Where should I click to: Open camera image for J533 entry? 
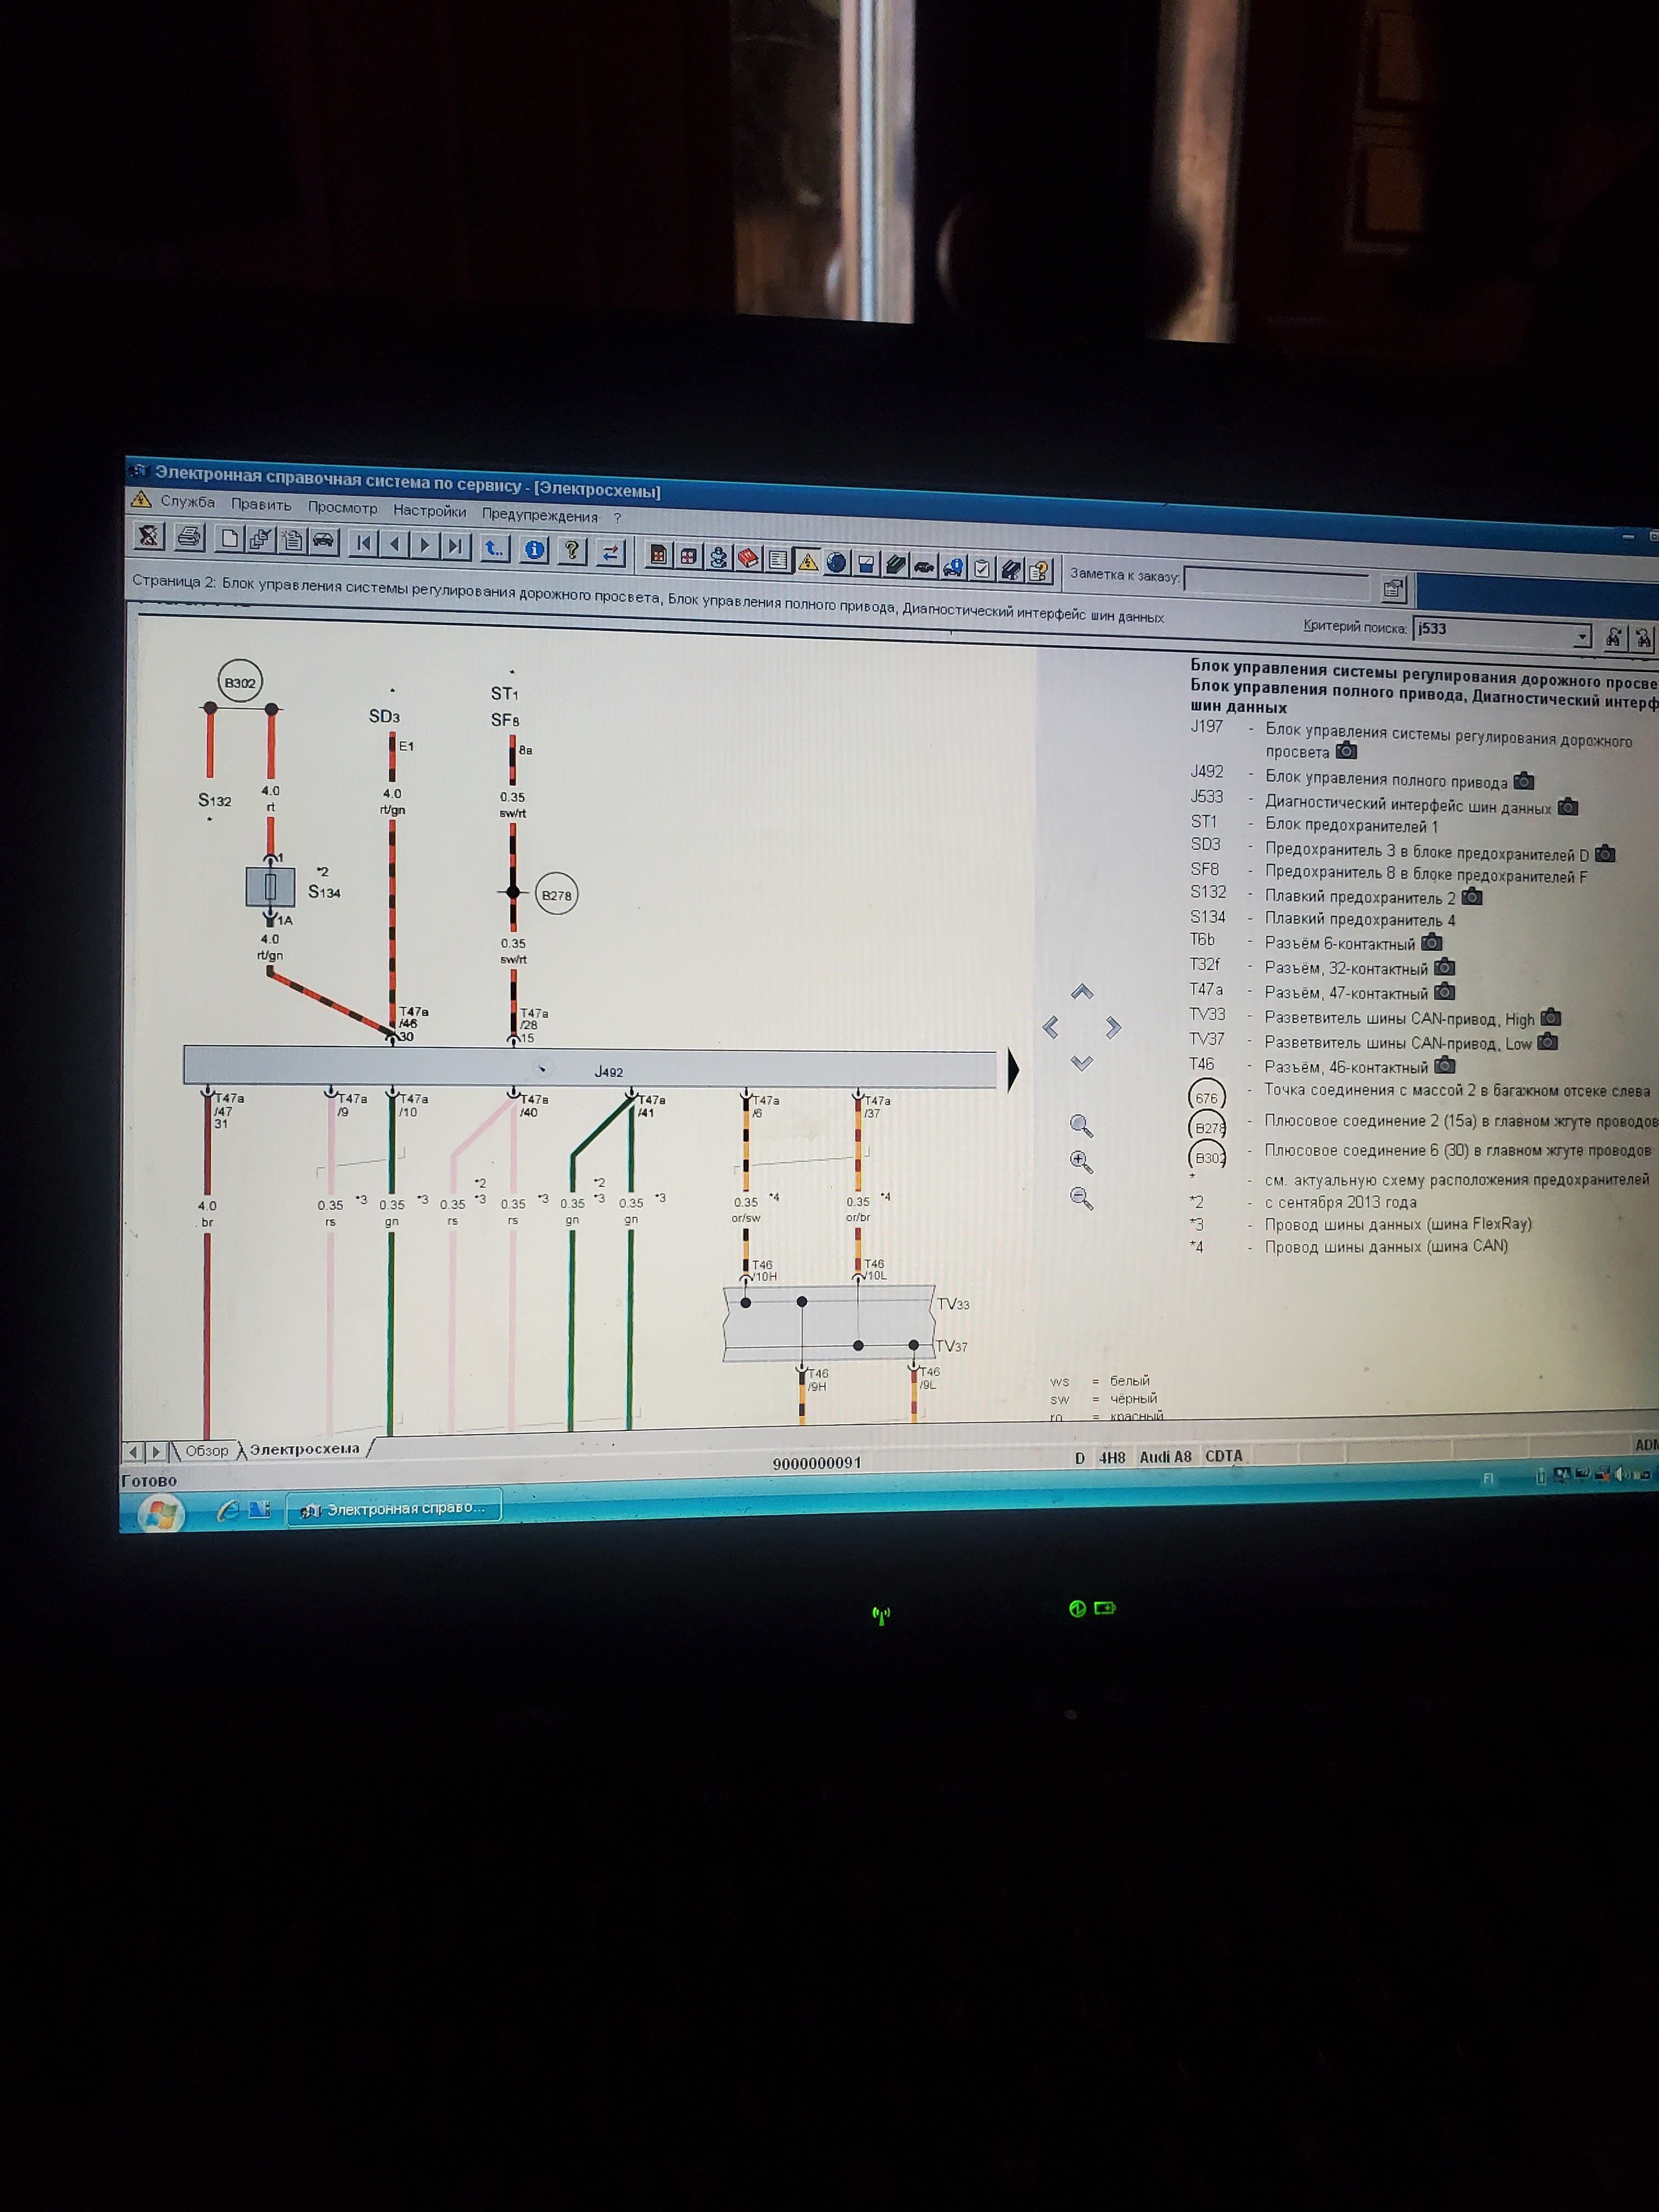[x=1568, y=806]
